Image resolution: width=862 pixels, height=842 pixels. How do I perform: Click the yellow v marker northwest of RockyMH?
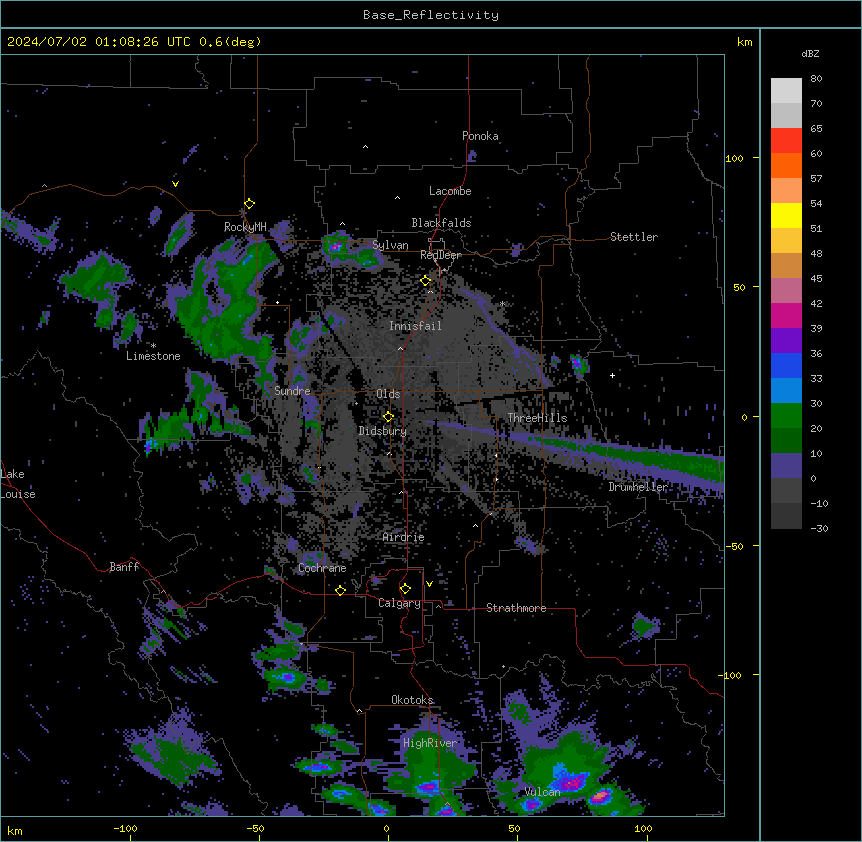[175, 184]
